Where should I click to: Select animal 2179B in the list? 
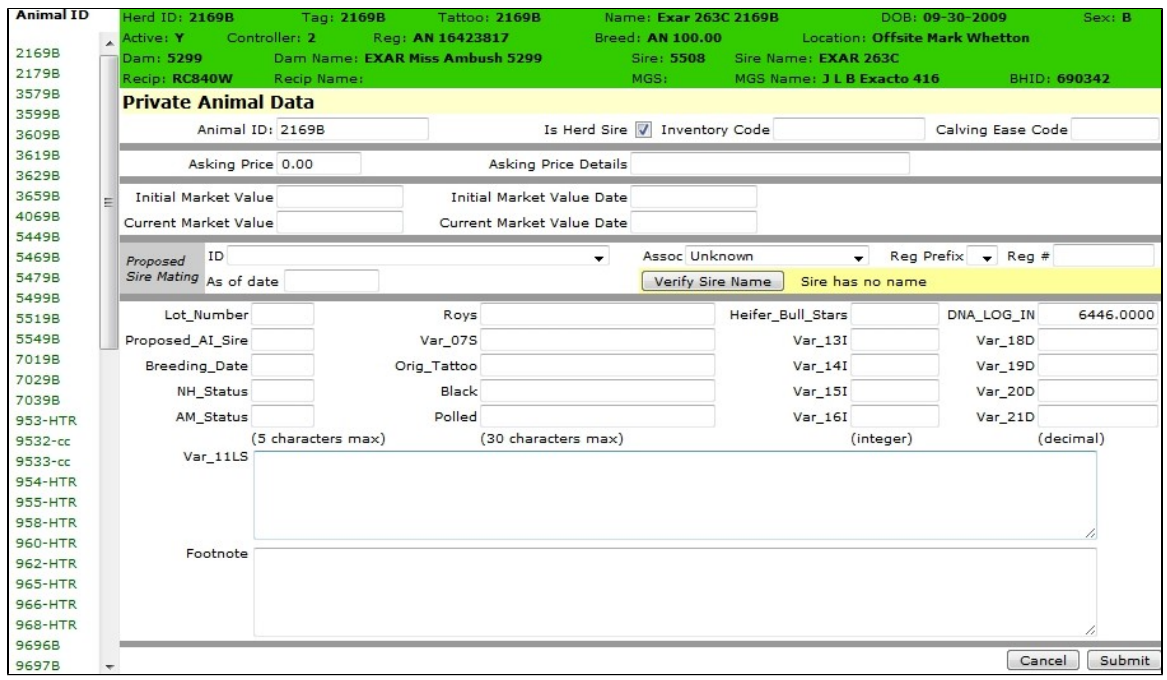point(38,73)
